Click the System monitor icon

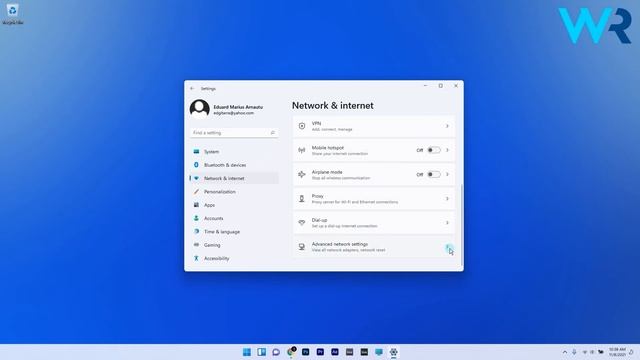click(196, 151)
